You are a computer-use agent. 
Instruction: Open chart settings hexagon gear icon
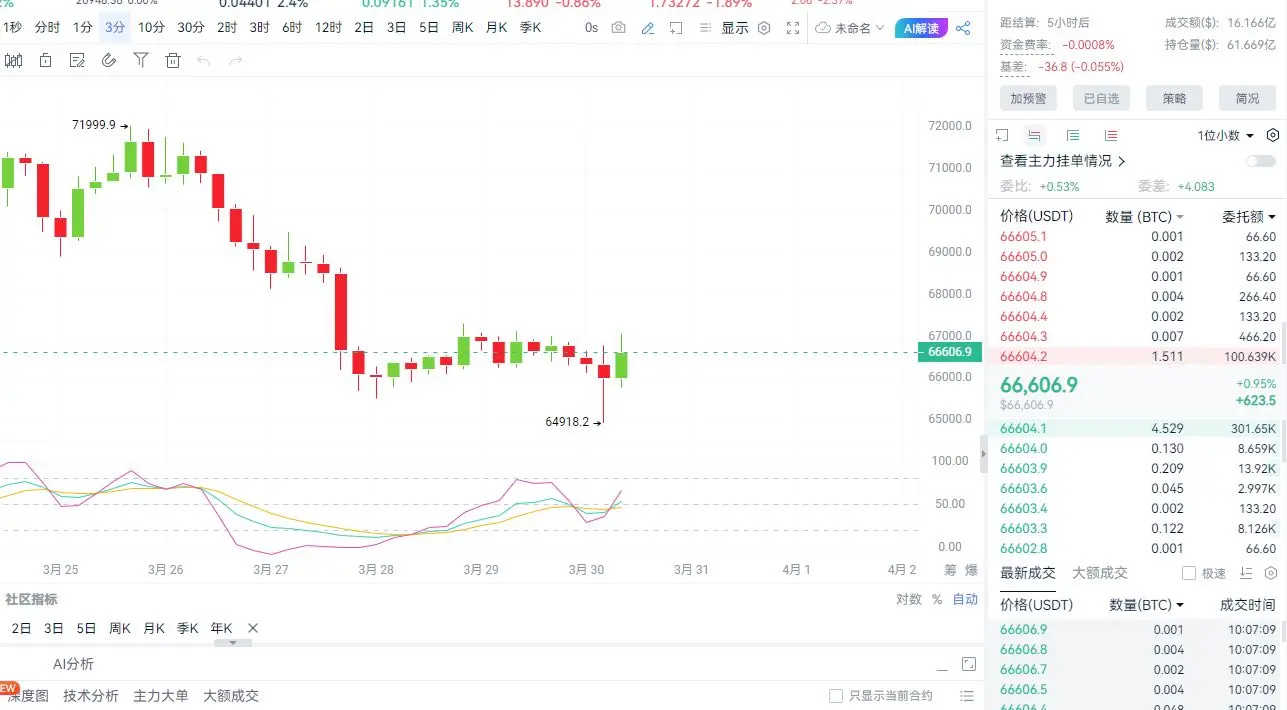point(764,28)
